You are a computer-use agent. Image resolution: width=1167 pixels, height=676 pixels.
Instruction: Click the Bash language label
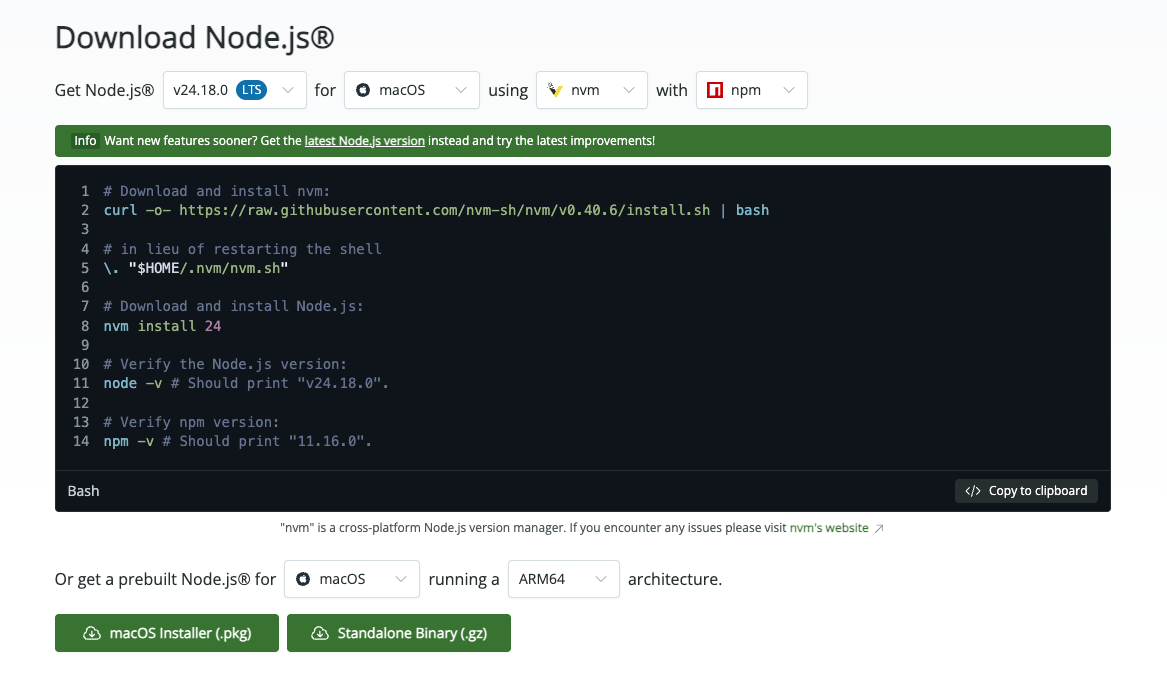pyautogui.click(x=83, y=491)
